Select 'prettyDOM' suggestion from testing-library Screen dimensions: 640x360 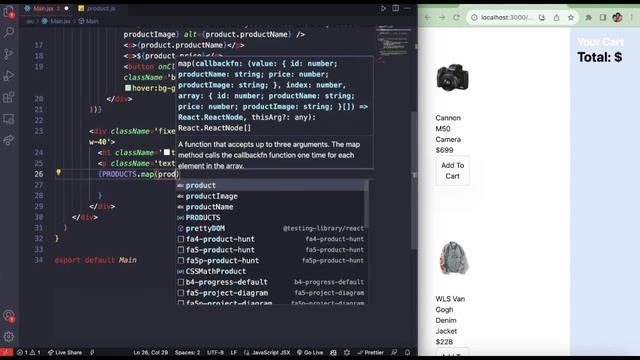pos(271,228)
